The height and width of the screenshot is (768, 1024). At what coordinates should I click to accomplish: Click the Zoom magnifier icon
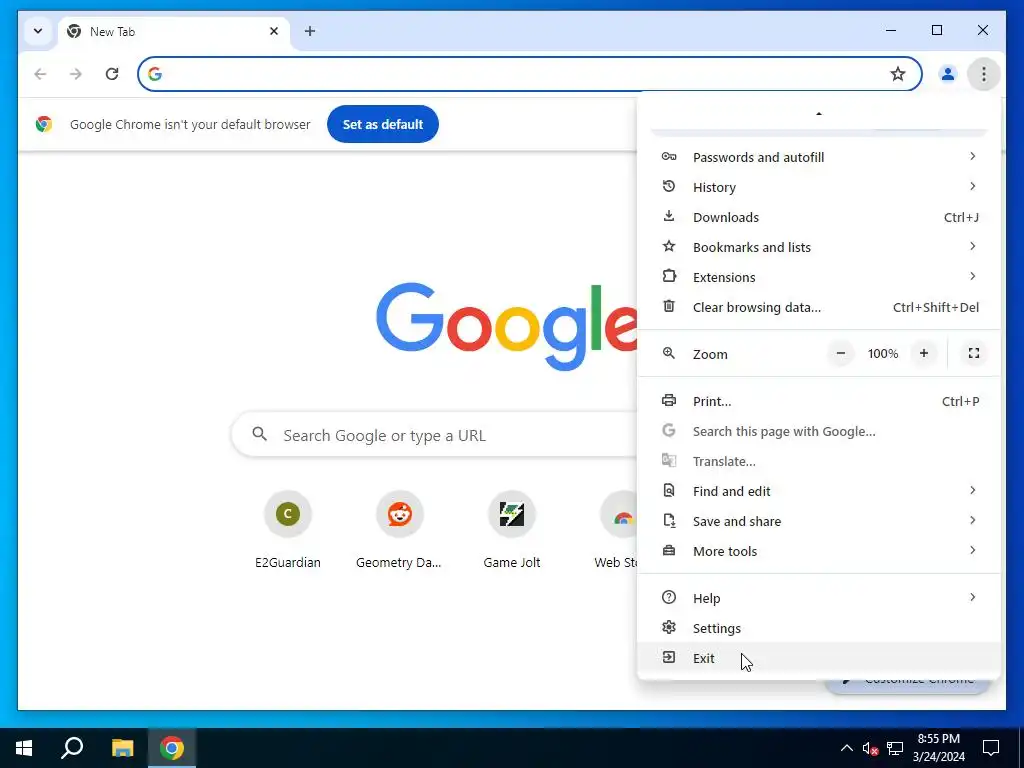tap(669, 353)
